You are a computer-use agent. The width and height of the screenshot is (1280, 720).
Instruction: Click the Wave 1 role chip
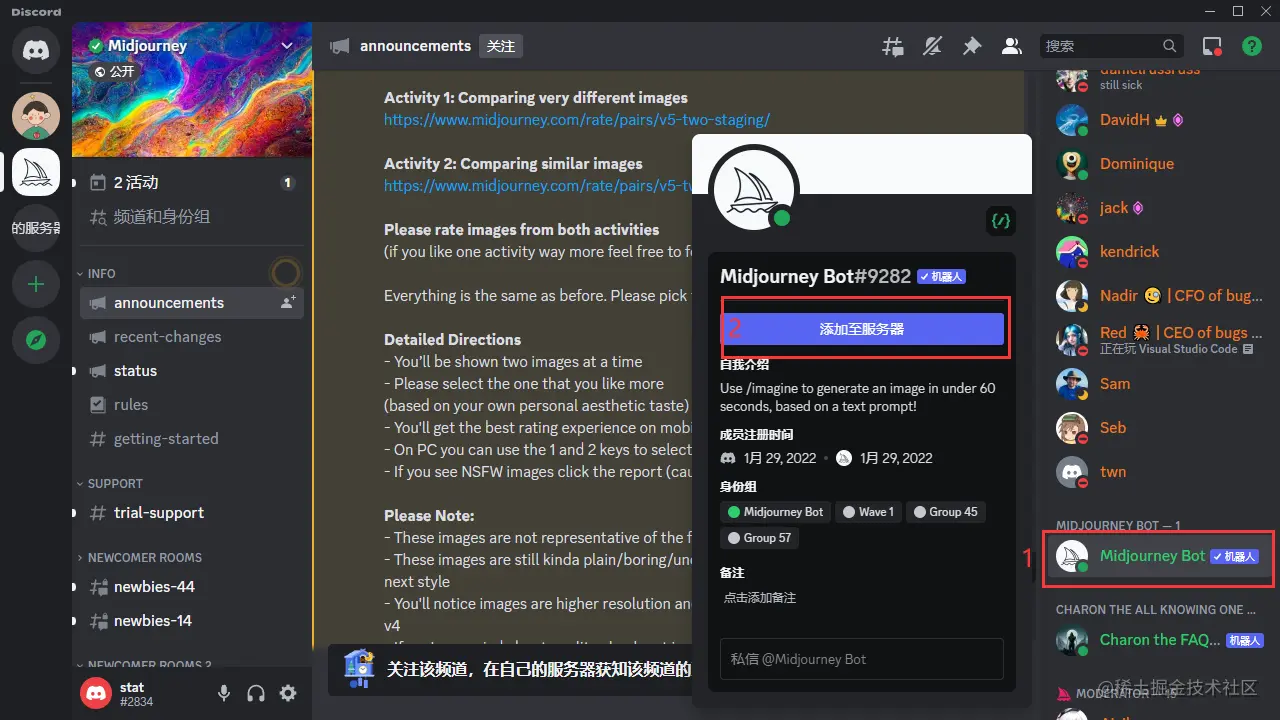(868, 512)
